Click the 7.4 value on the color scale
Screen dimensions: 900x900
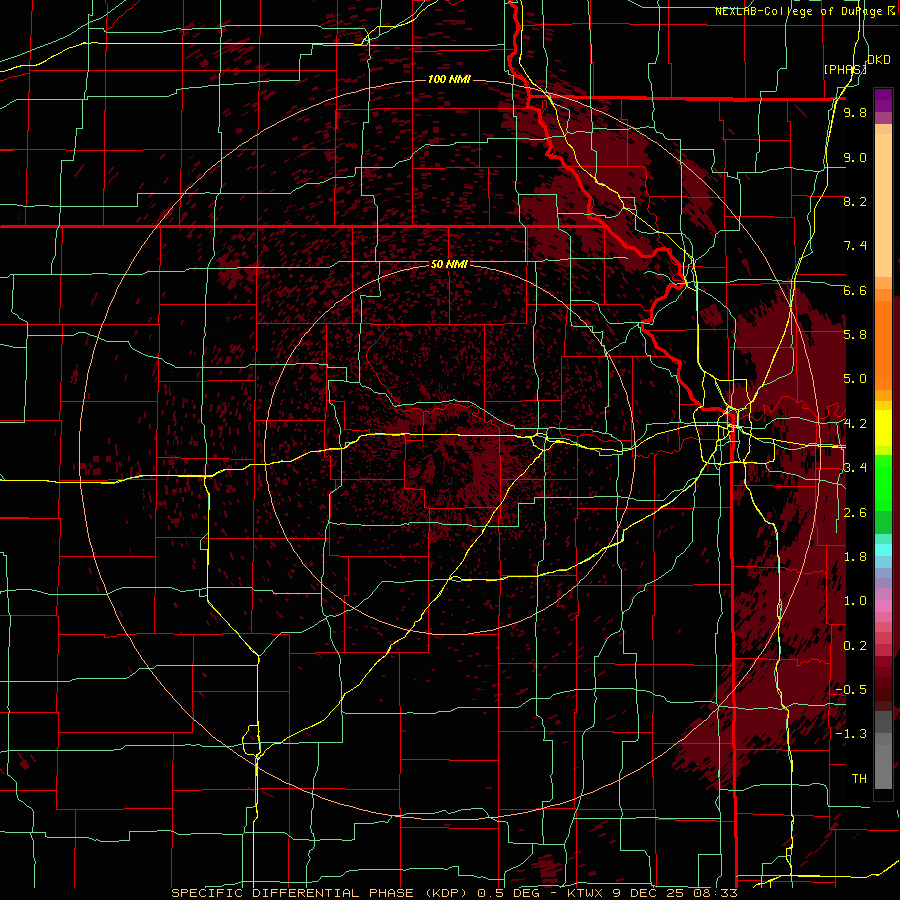click(855, 246)
